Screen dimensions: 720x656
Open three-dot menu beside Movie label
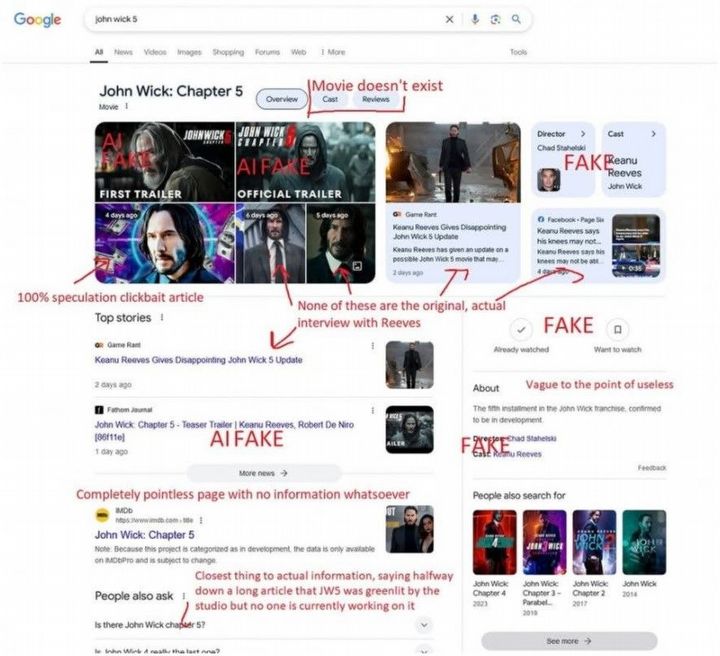point(127,107)
